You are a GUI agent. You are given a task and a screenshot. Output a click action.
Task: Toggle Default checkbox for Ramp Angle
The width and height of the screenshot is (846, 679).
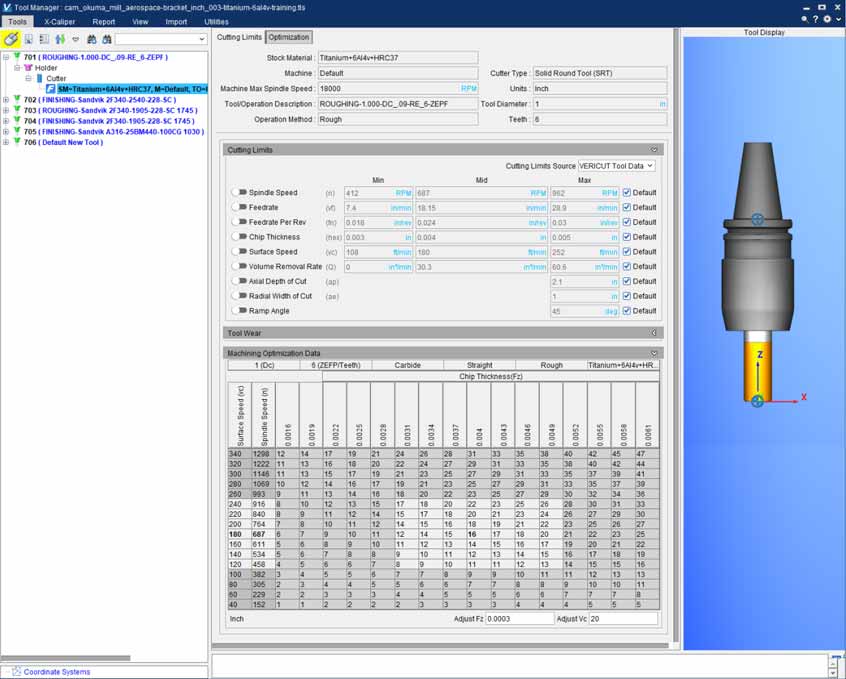(x=627, y=311)
